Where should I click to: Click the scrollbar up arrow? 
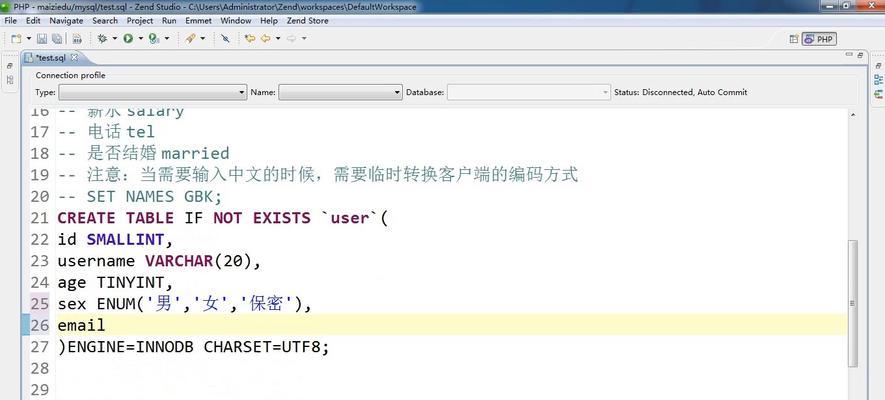pyautogui.click(x=852, y=115)
